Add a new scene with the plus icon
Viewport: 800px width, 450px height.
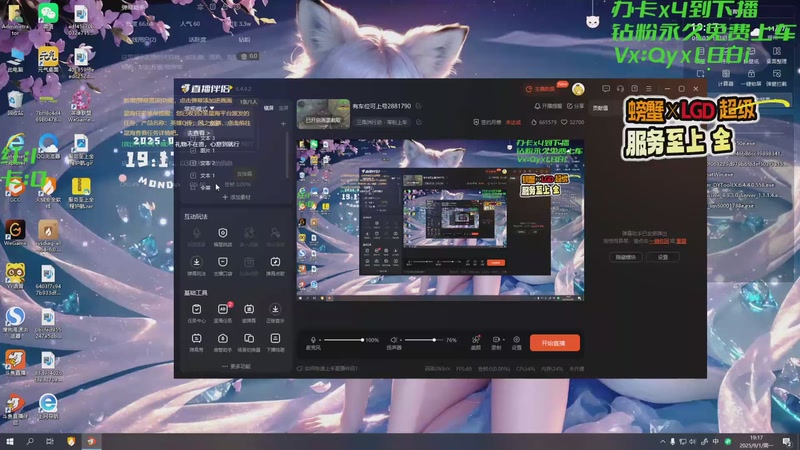pyautogui.click(x=283, y=124)
